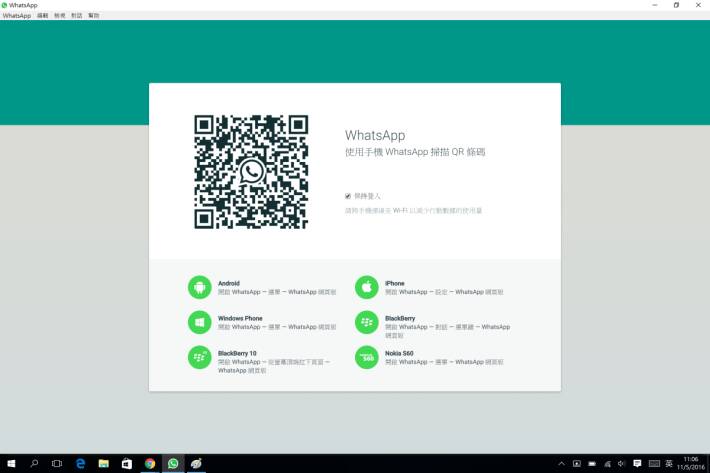Open the volume speaker tray icon

622,463
